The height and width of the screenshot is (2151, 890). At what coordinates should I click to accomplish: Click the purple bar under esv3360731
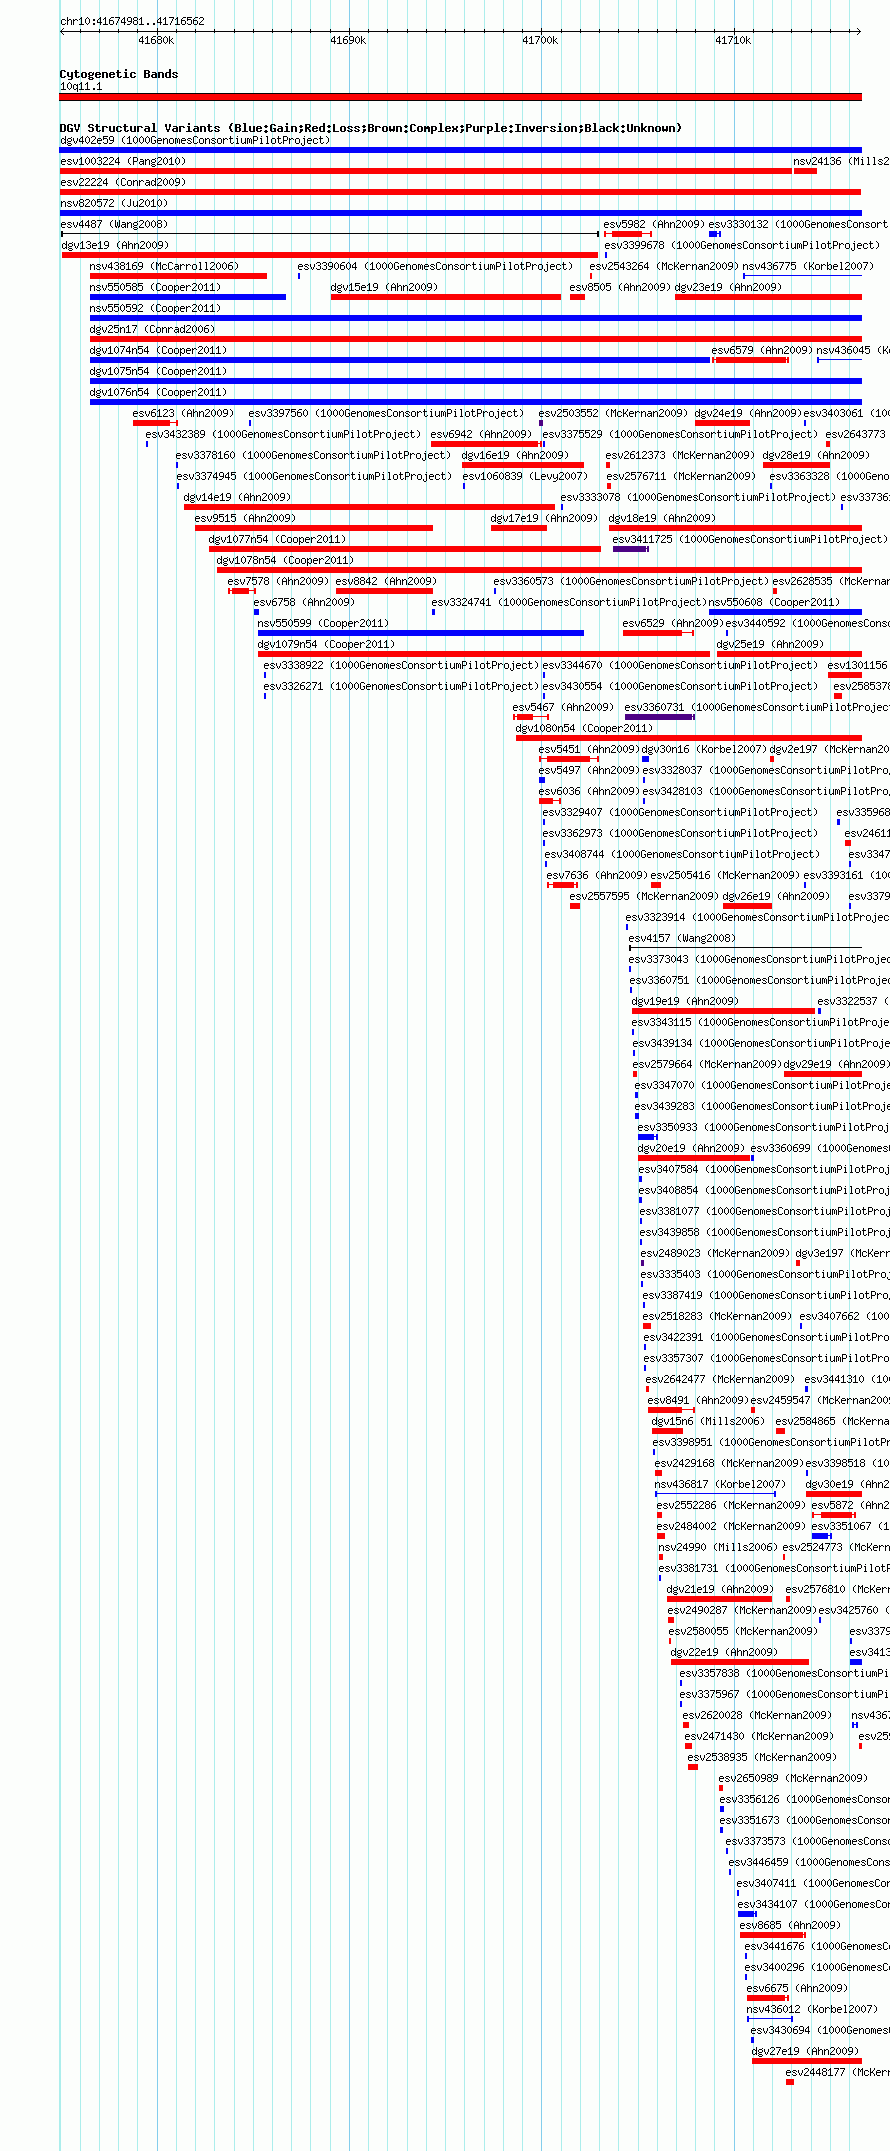coord(659,717)
